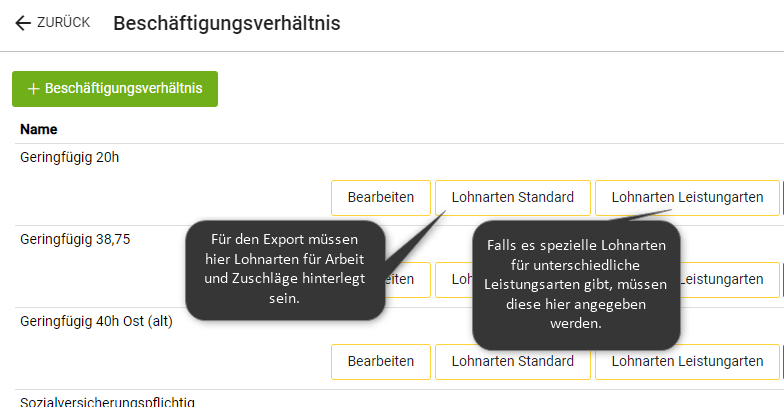Edit the Geringfügig 40h Ost (alt) entry
Screen dimensions: 784x407
tap(380, 362)
